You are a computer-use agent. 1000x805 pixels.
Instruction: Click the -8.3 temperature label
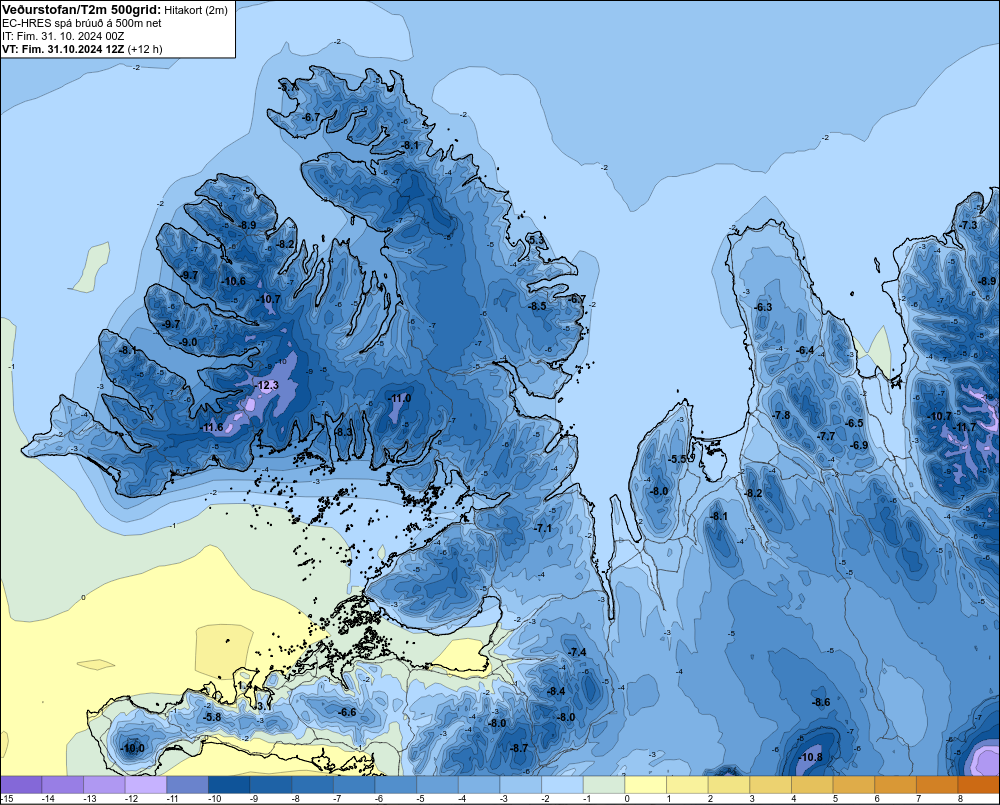pyautogui.click(x=344, y=432)
